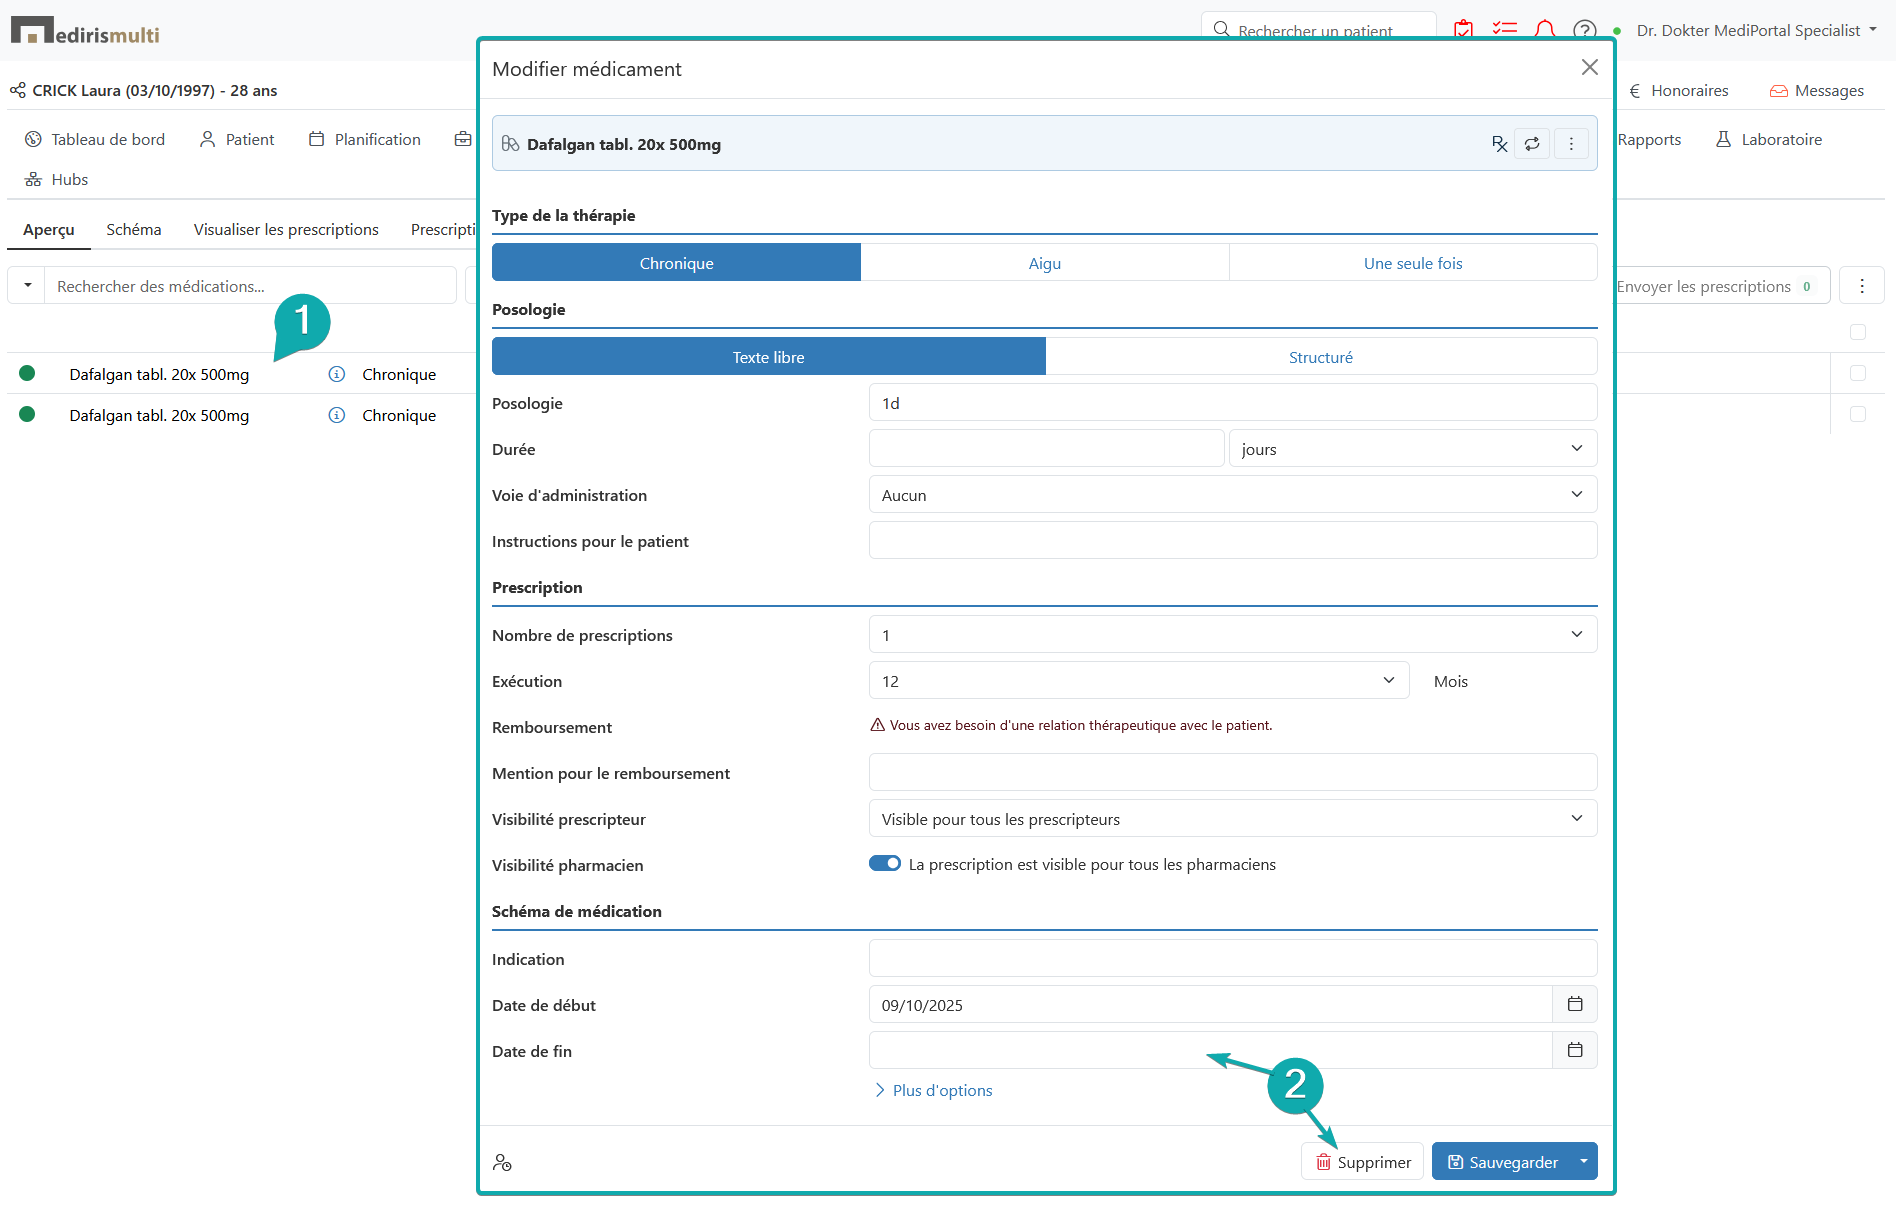This screenshot has height=1220, width=1896.
Task: Click the info icon on second Dafalgan row
Action: pyautogui.click(x=337, y=415)
